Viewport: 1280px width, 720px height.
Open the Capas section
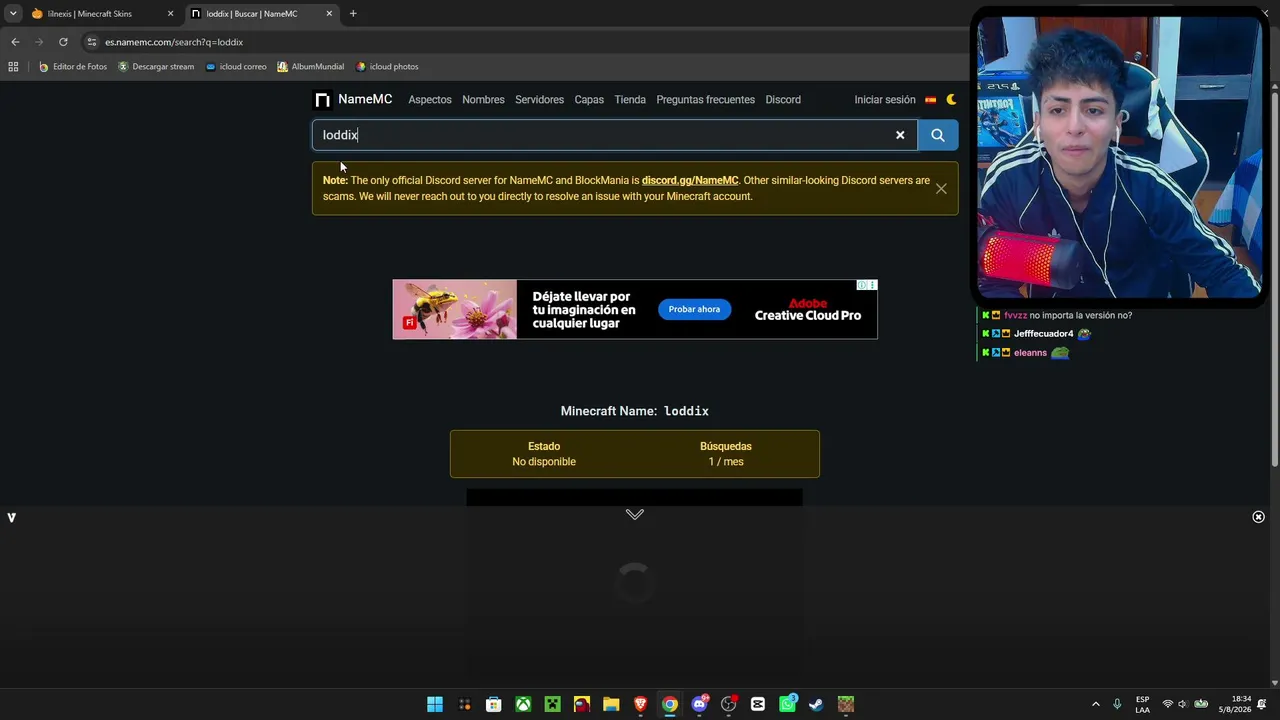(589, 100)
